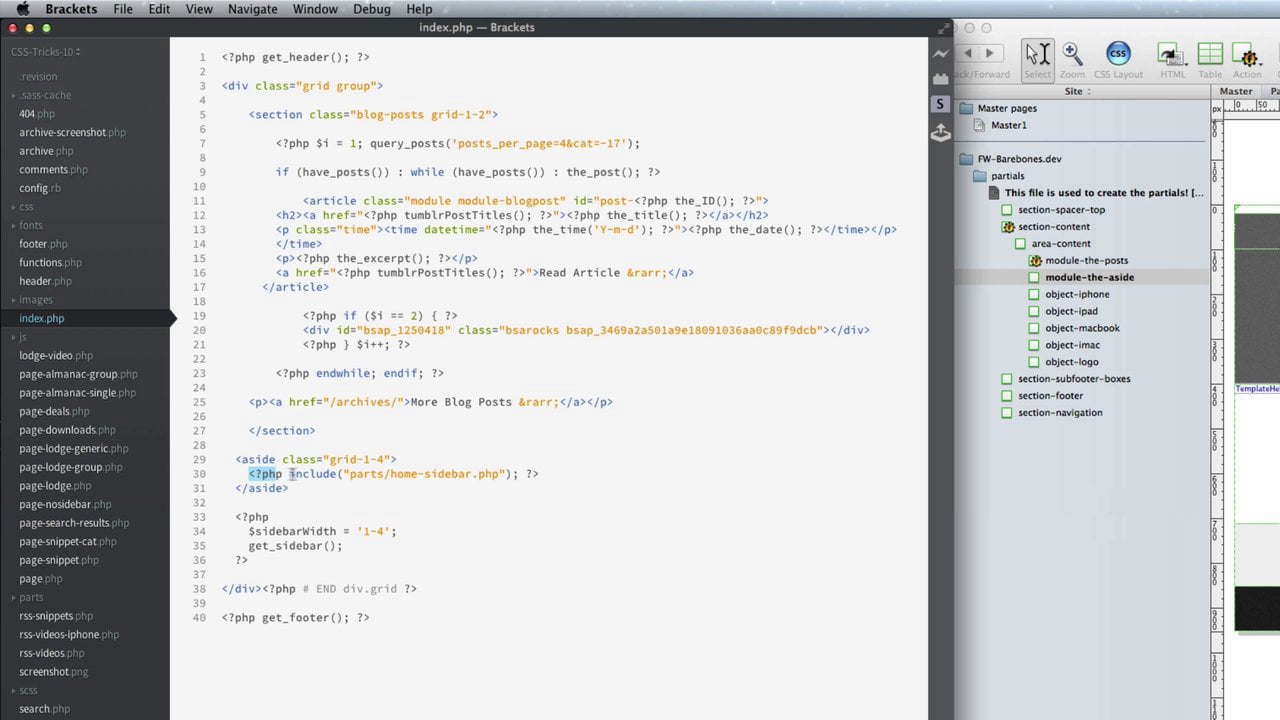Select index.php in the file tree
This screenshot has height=720, width=1280.
click(41, 319)
